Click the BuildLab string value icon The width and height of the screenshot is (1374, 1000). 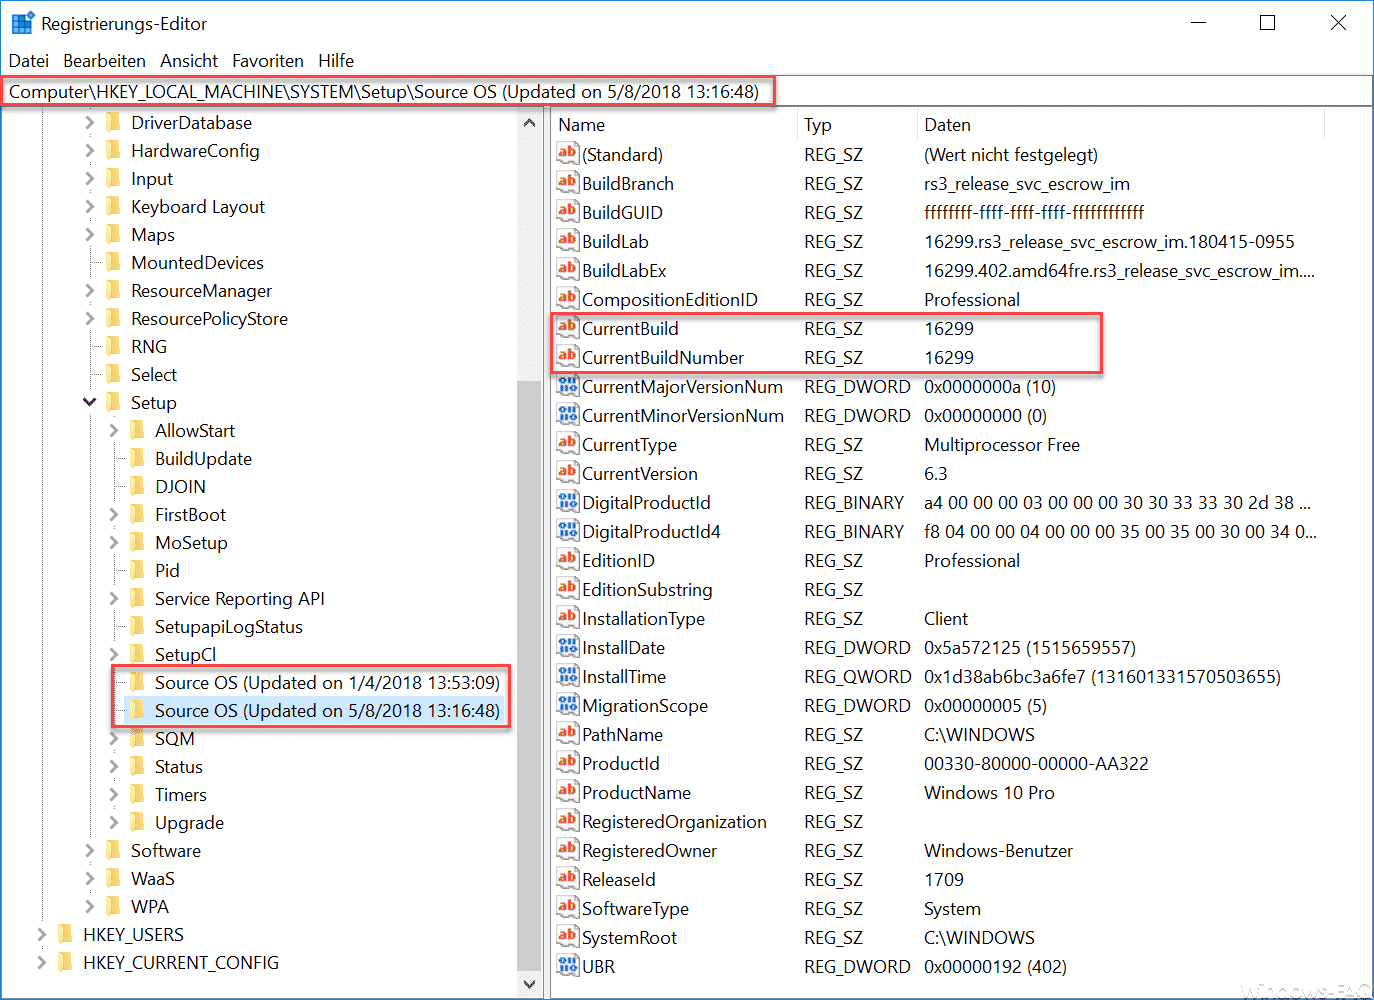tap(568, 241)
